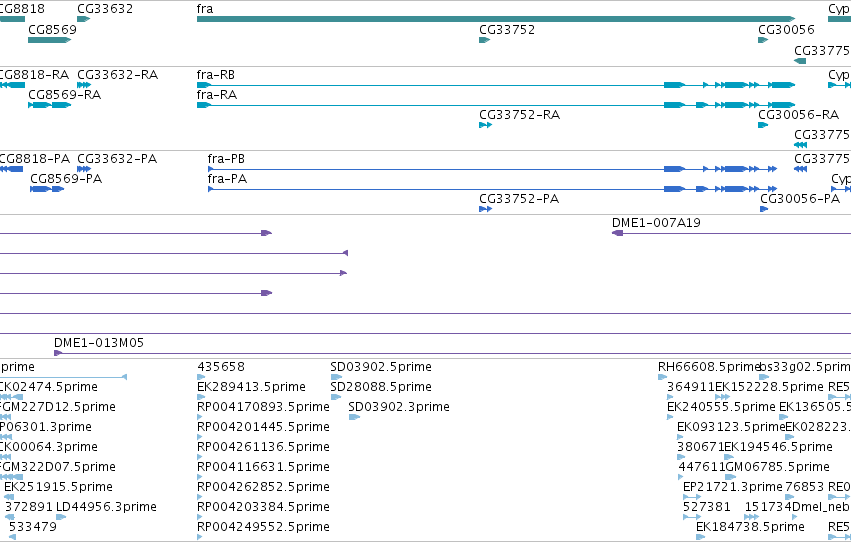Click the CG30056-PA protein label
The width and height of the screenshot is (851, 542).
[x=800, y=199]
